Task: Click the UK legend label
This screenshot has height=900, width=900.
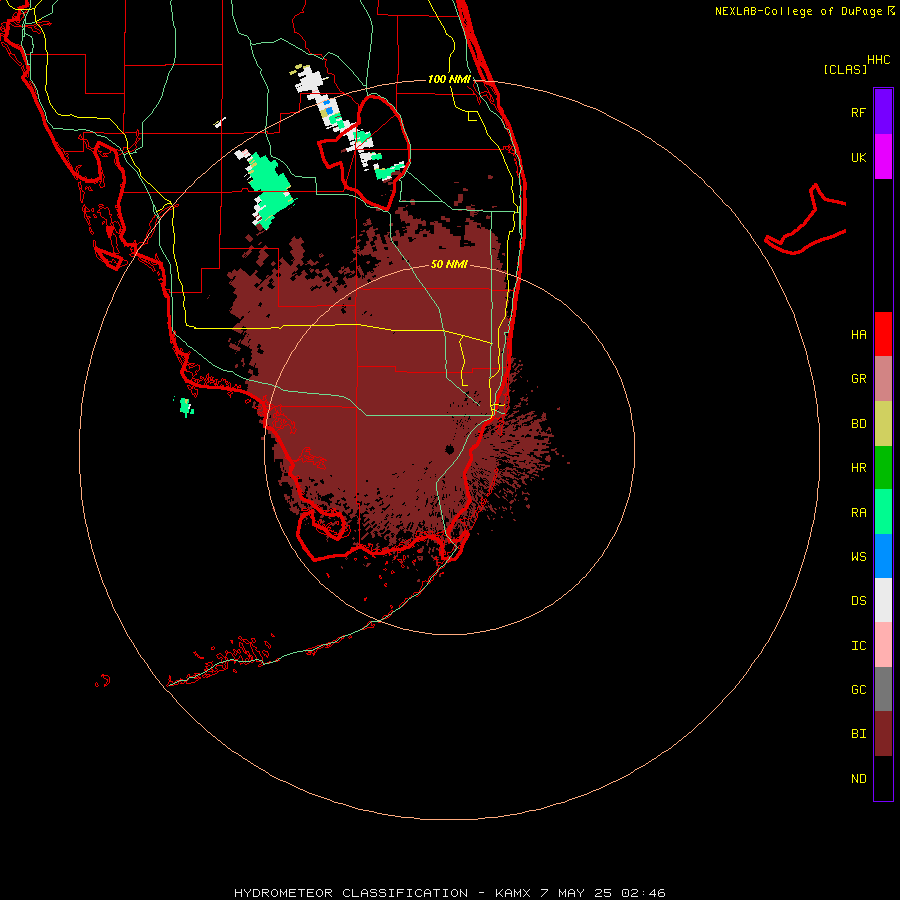Action: pos(858,157)
